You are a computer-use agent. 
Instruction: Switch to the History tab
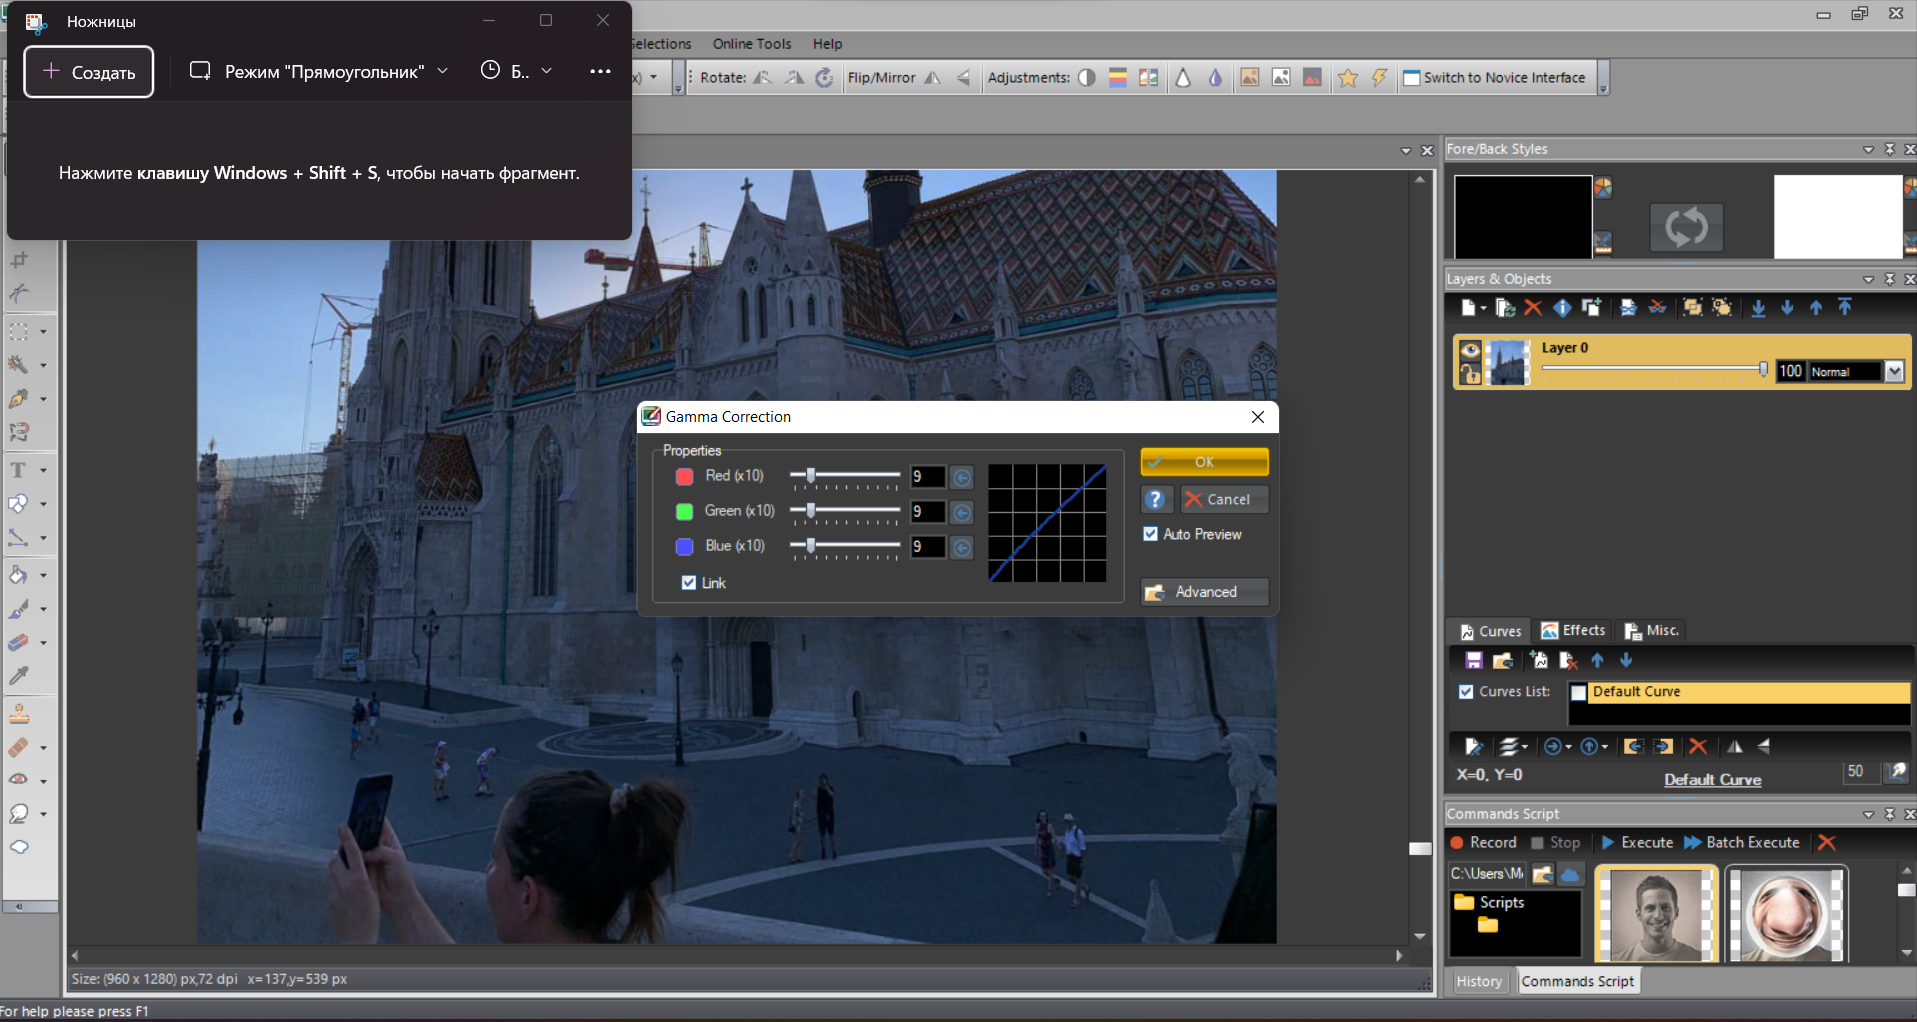pos(1479,981)
